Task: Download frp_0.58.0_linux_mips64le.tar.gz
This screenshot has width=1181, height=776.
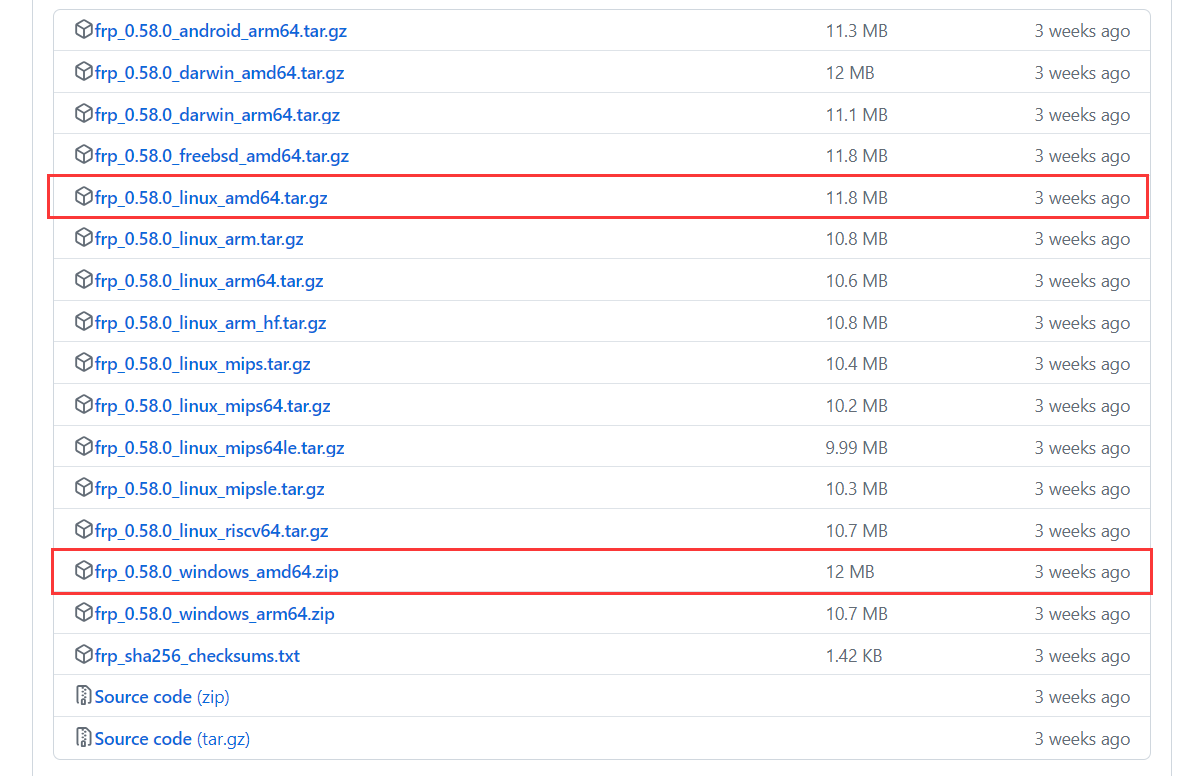Action: (219, 448)
